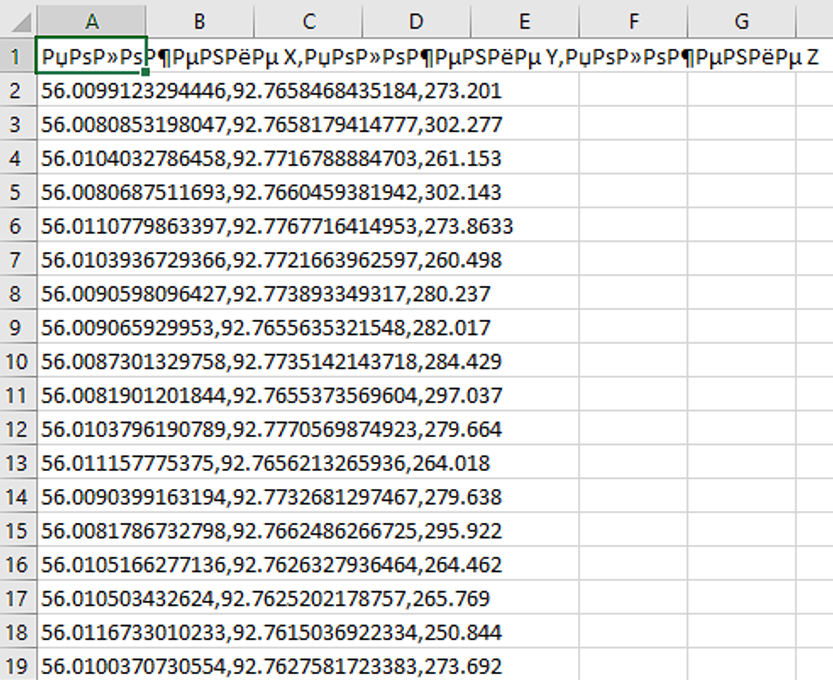Select cell with value ending 273.8633
Viewport: 833px width, 680px height.
[91, 227]
